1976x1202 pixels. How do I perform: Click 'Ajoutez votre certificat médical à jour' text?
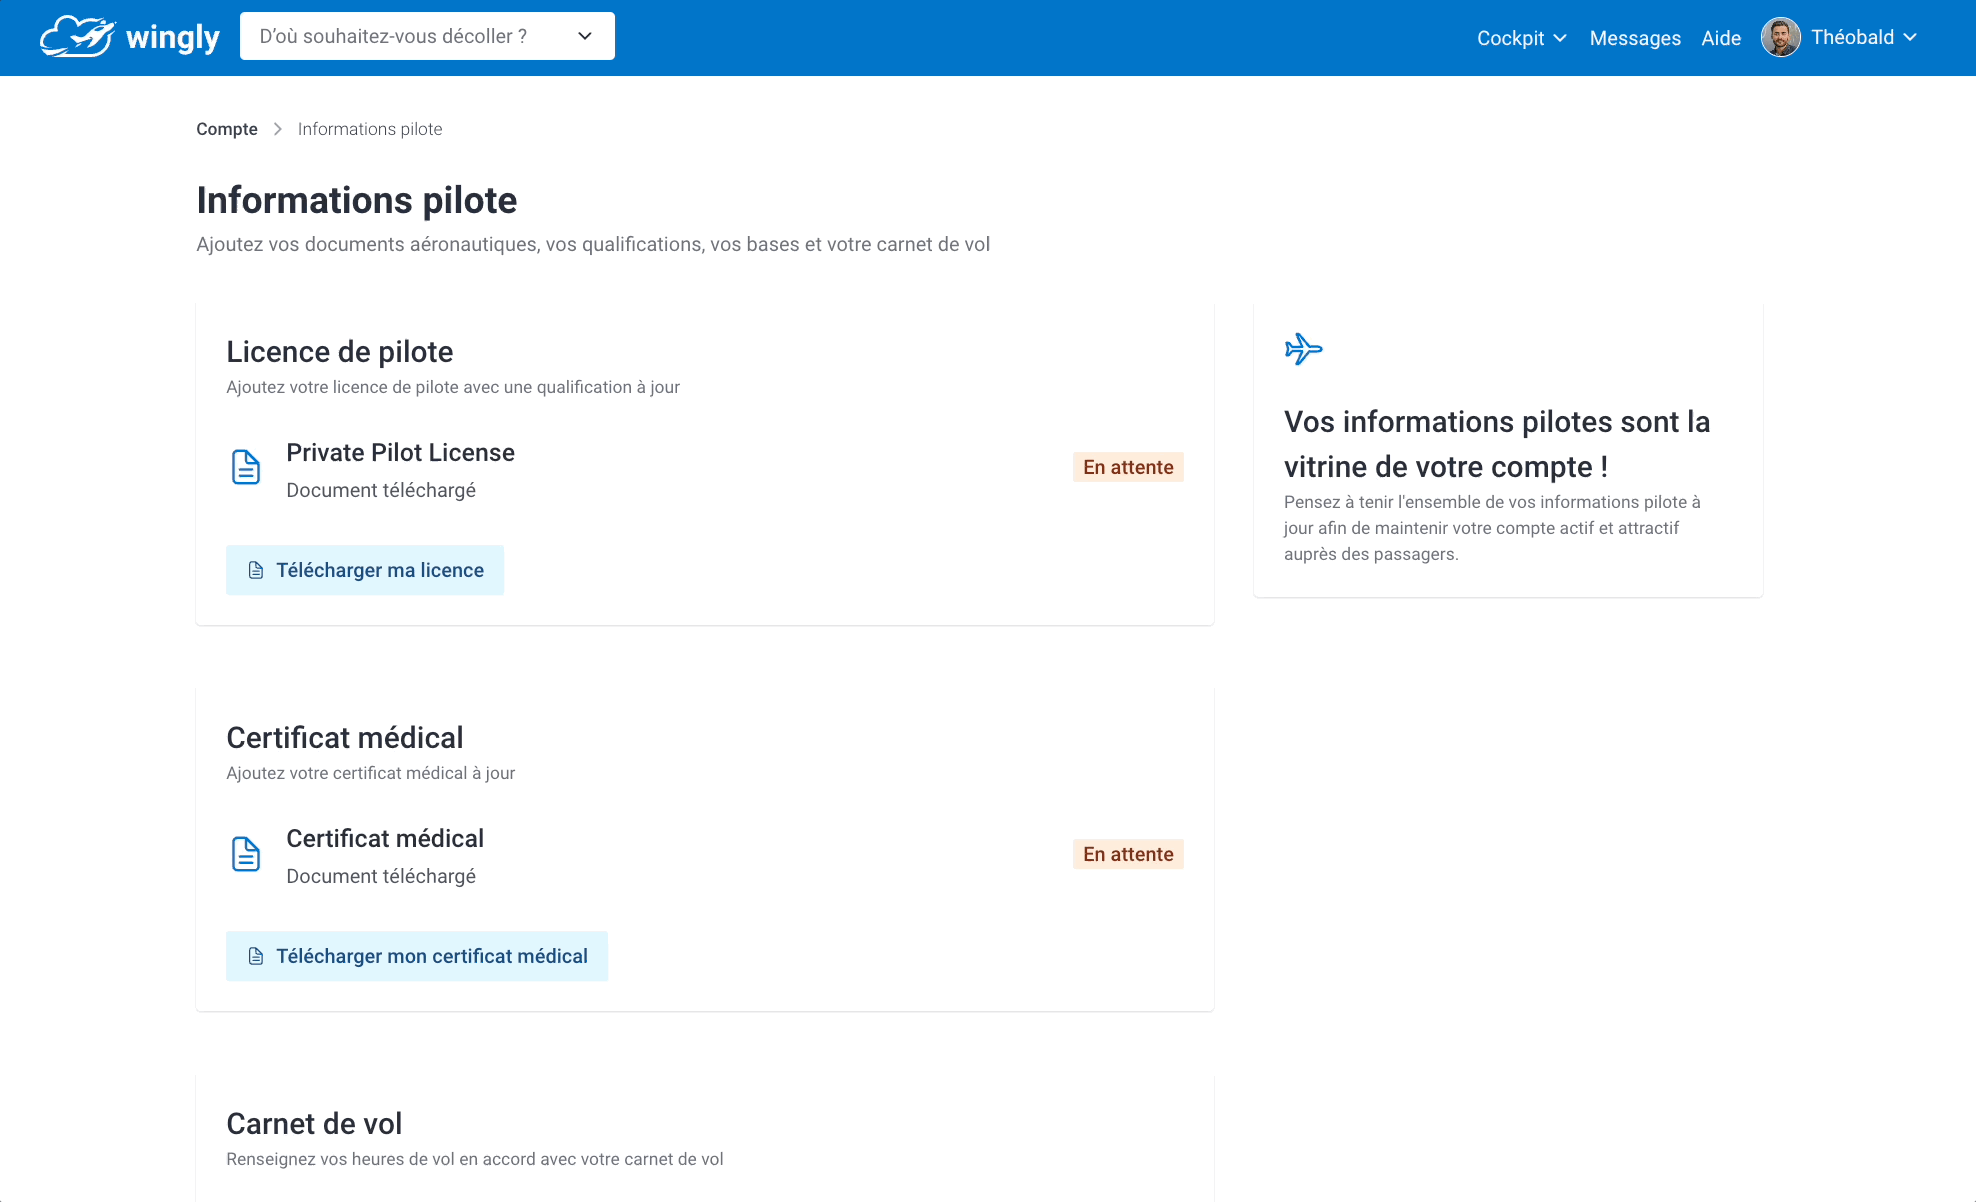(371, 773)
